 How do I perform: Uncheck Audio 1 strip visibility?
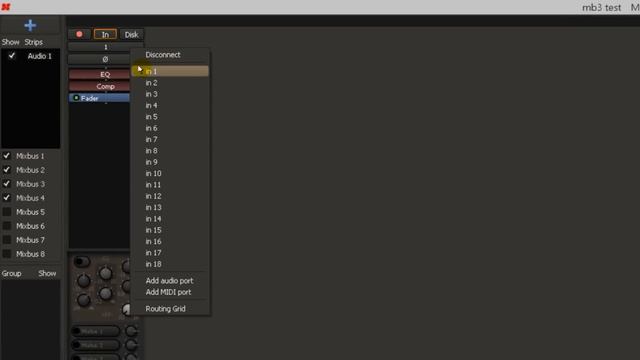tap(12, 56)
